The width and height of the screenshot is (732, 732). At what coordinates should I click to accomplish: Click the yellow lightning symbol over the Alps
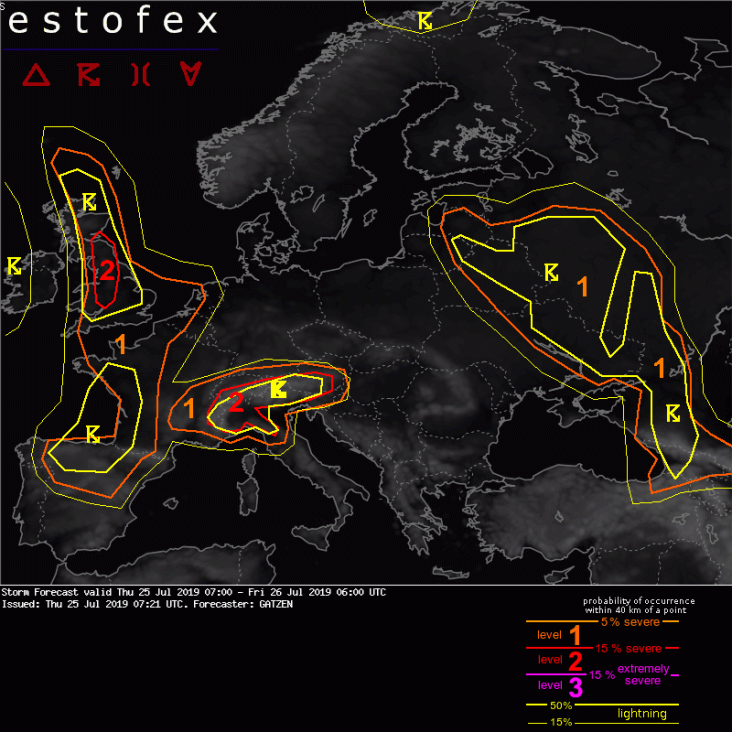pyautogui.click(x=279, y=386)
